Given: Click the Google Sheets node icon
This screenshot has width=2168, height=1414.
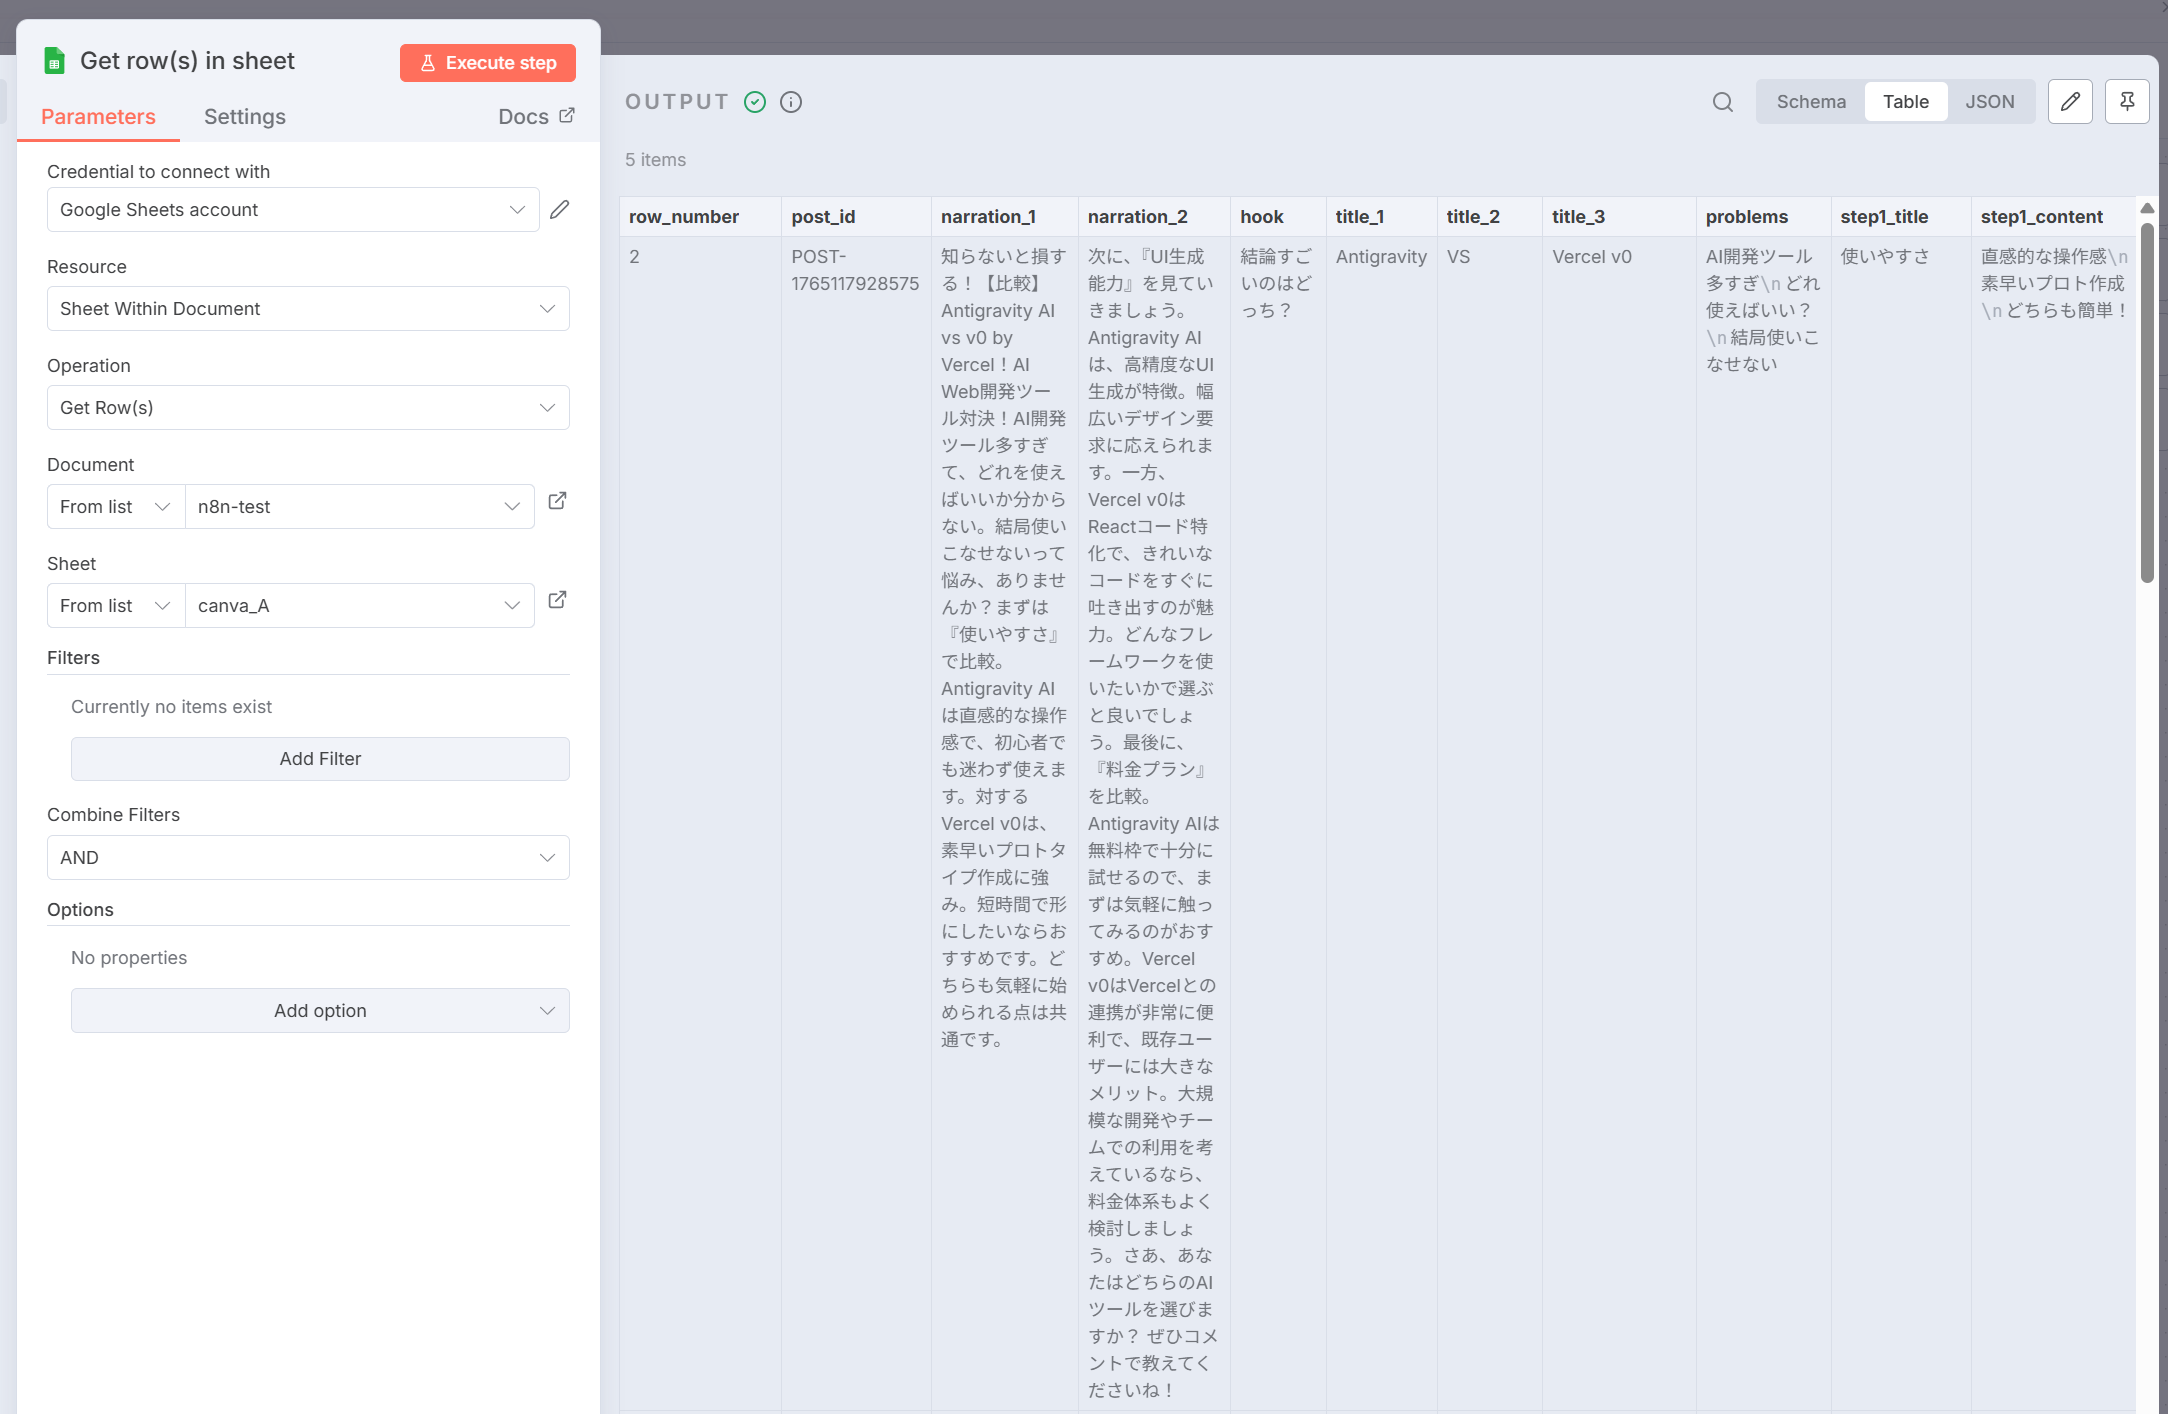Looking at the screenshot, I should click(x=55, y=61).
